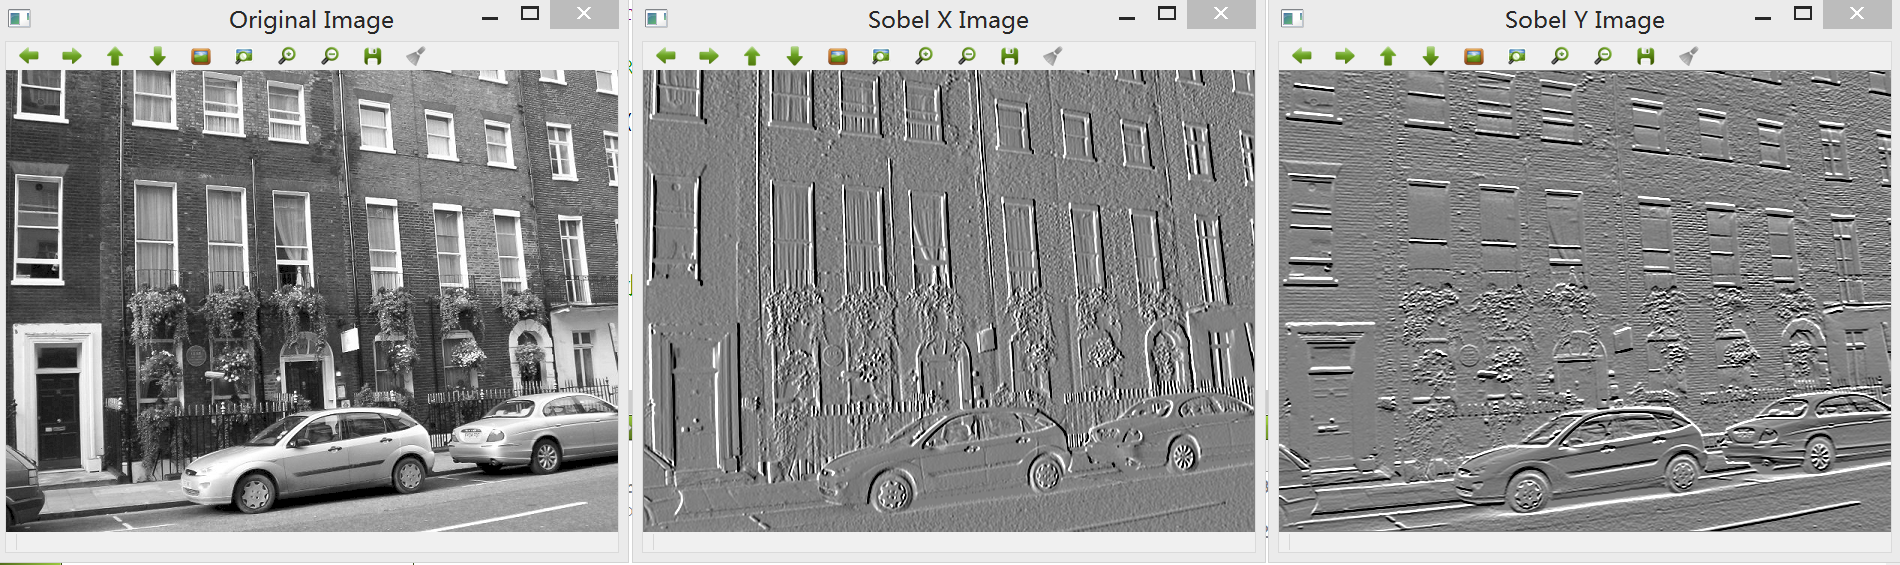Click the 'Sobel Y Image' title text
This screenshot has height=565, width=1900.
point(1585,20)
